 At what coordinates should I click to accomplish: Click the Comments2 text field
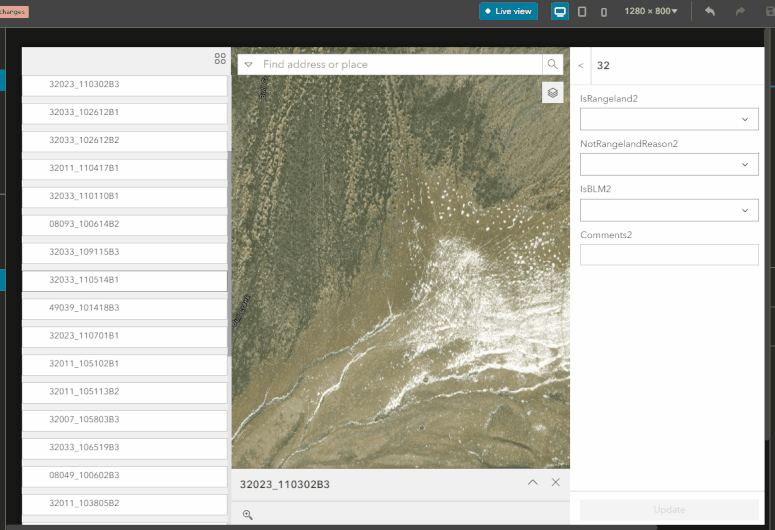[669, 255]
